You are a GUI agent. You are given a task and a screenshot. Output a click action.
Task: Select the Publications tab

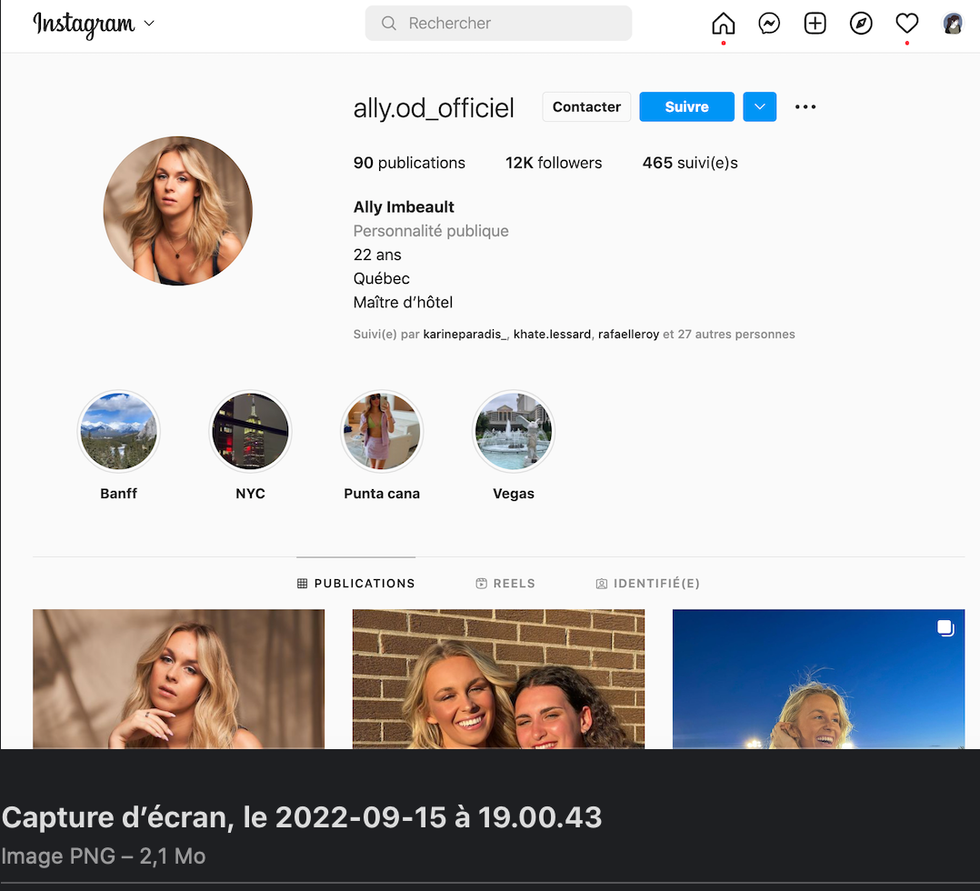pos(356,583)
